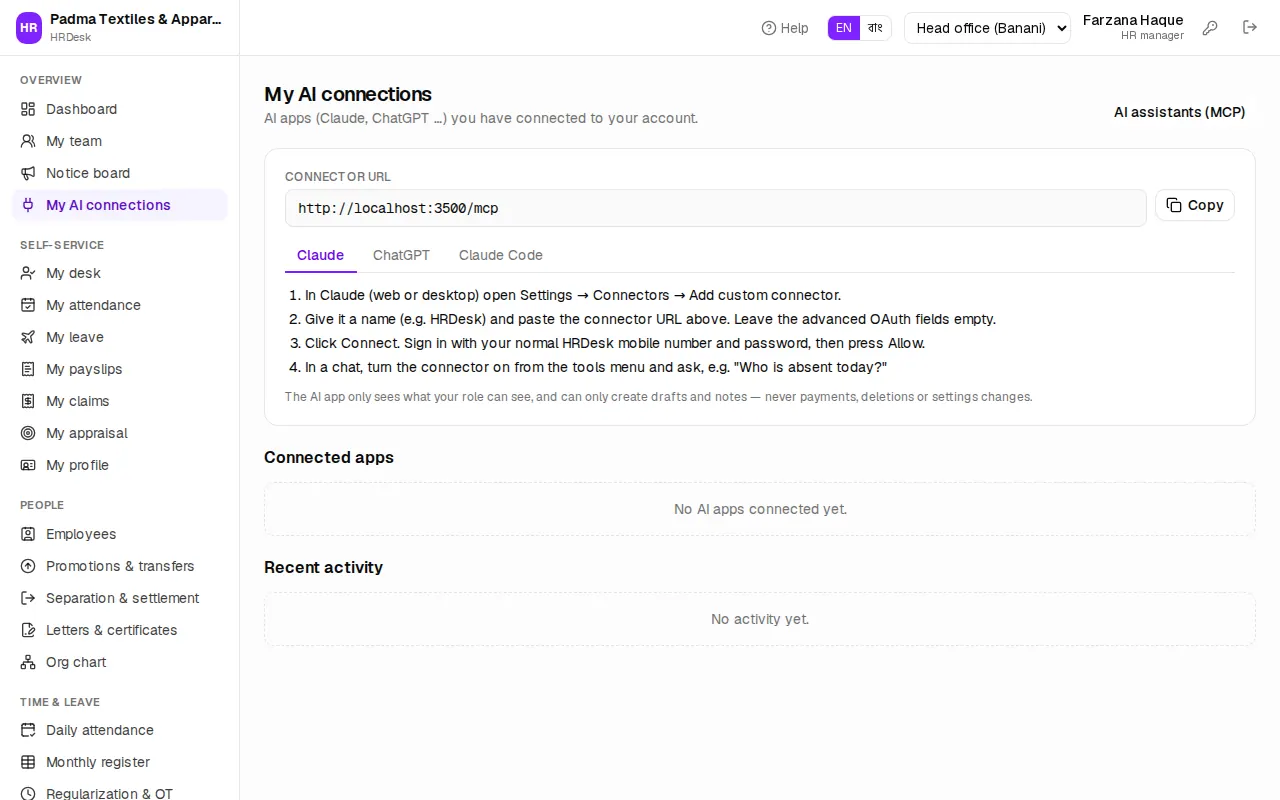The image size is (1280, 800).
Task: Open the Head office (Banani) dropdown
Action: point(987,28)
